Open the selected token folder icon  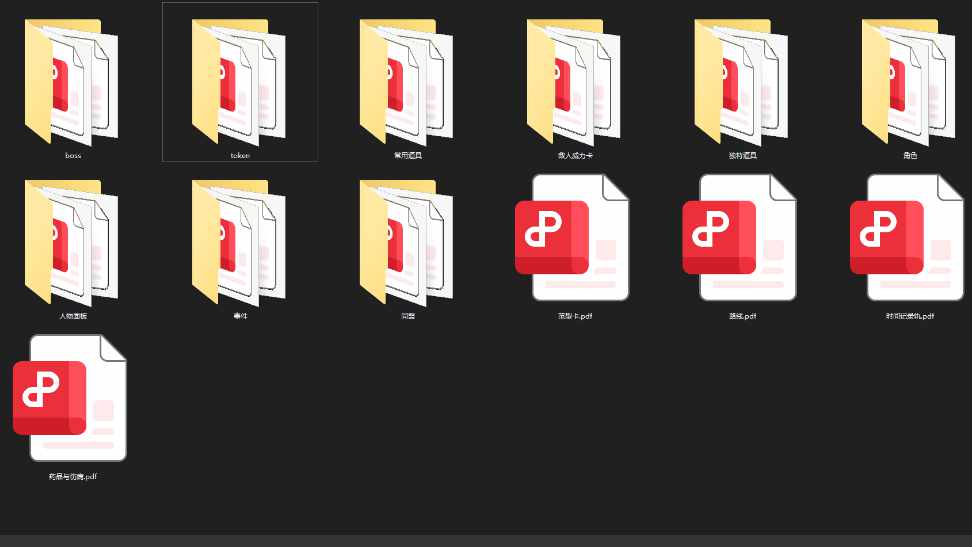coord(240,80)
